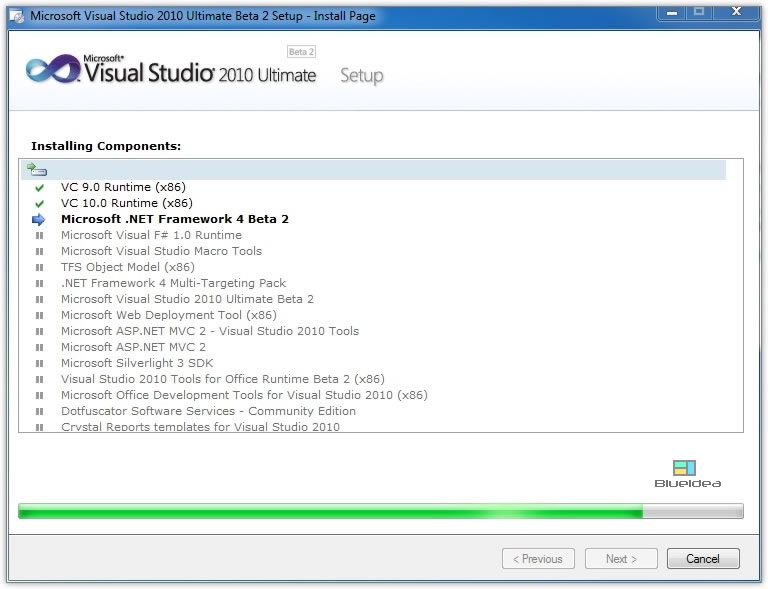Click the green checkmark beside VC 10.0 Runtime
Viewport: 768px width, 589px height.
[x=40, y=204]
